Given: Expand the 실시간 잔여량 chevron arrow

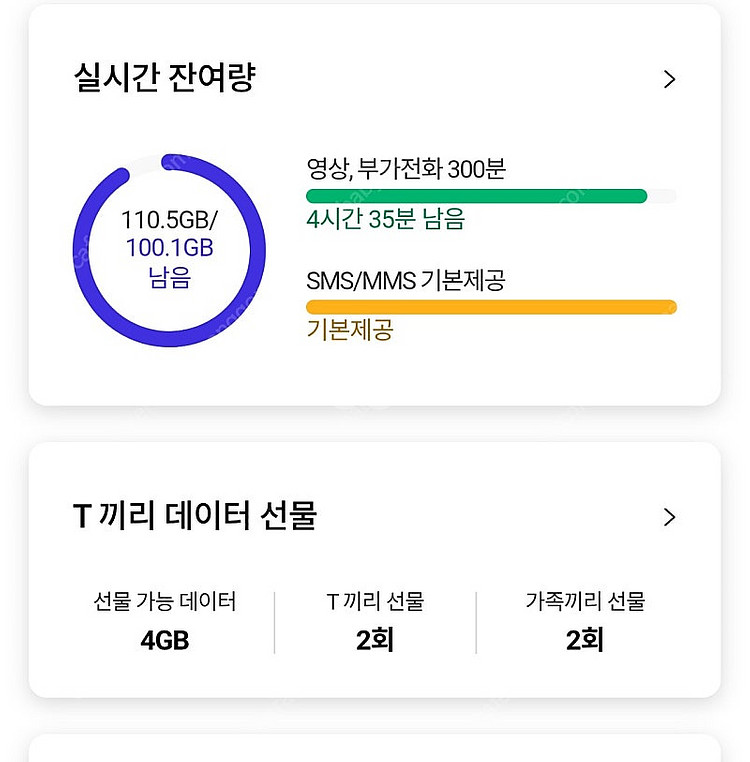Looking at the screenshot, I should click(x=669, y=80).
